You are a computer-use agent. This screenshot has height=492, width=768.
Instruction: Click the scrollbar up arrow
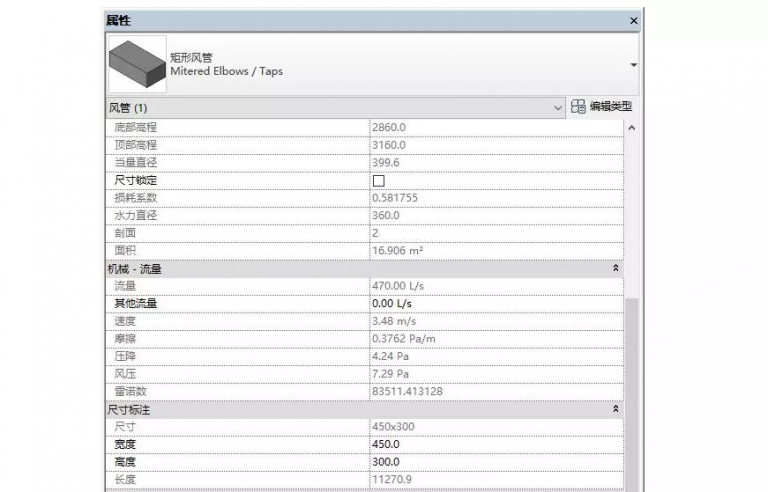tap(632, 128)
